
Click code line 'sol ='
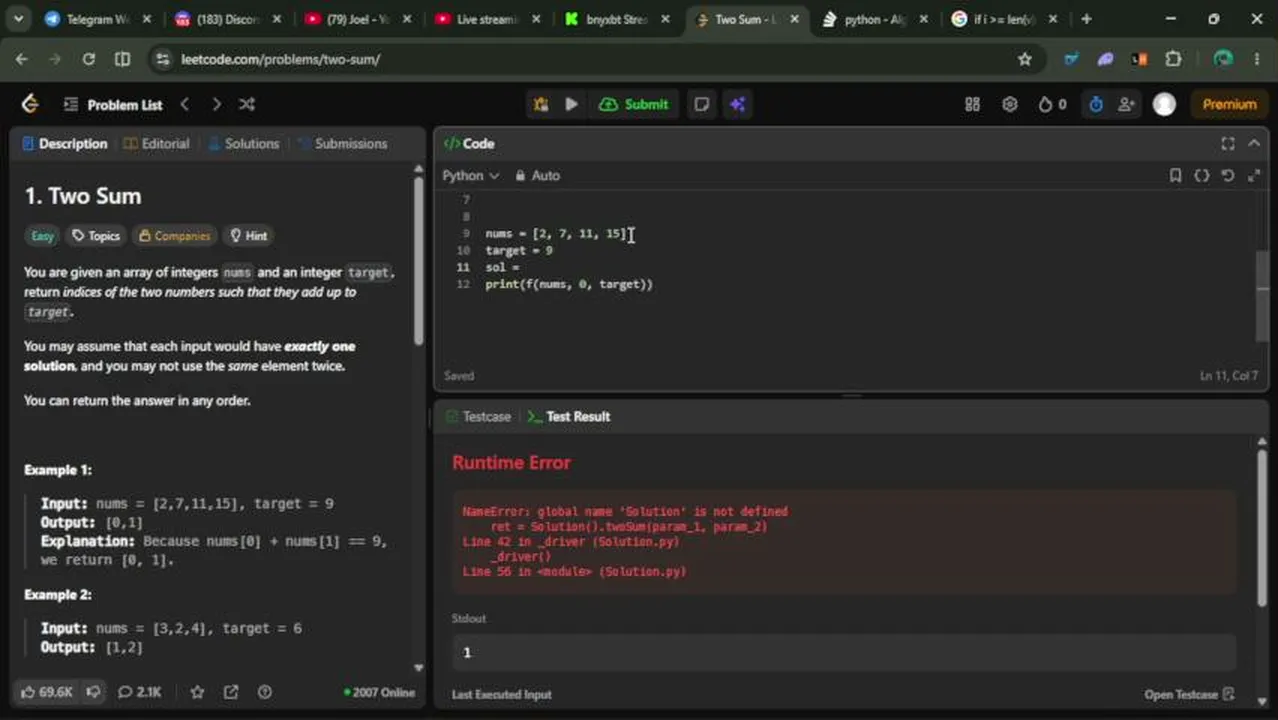click(502, 267)
